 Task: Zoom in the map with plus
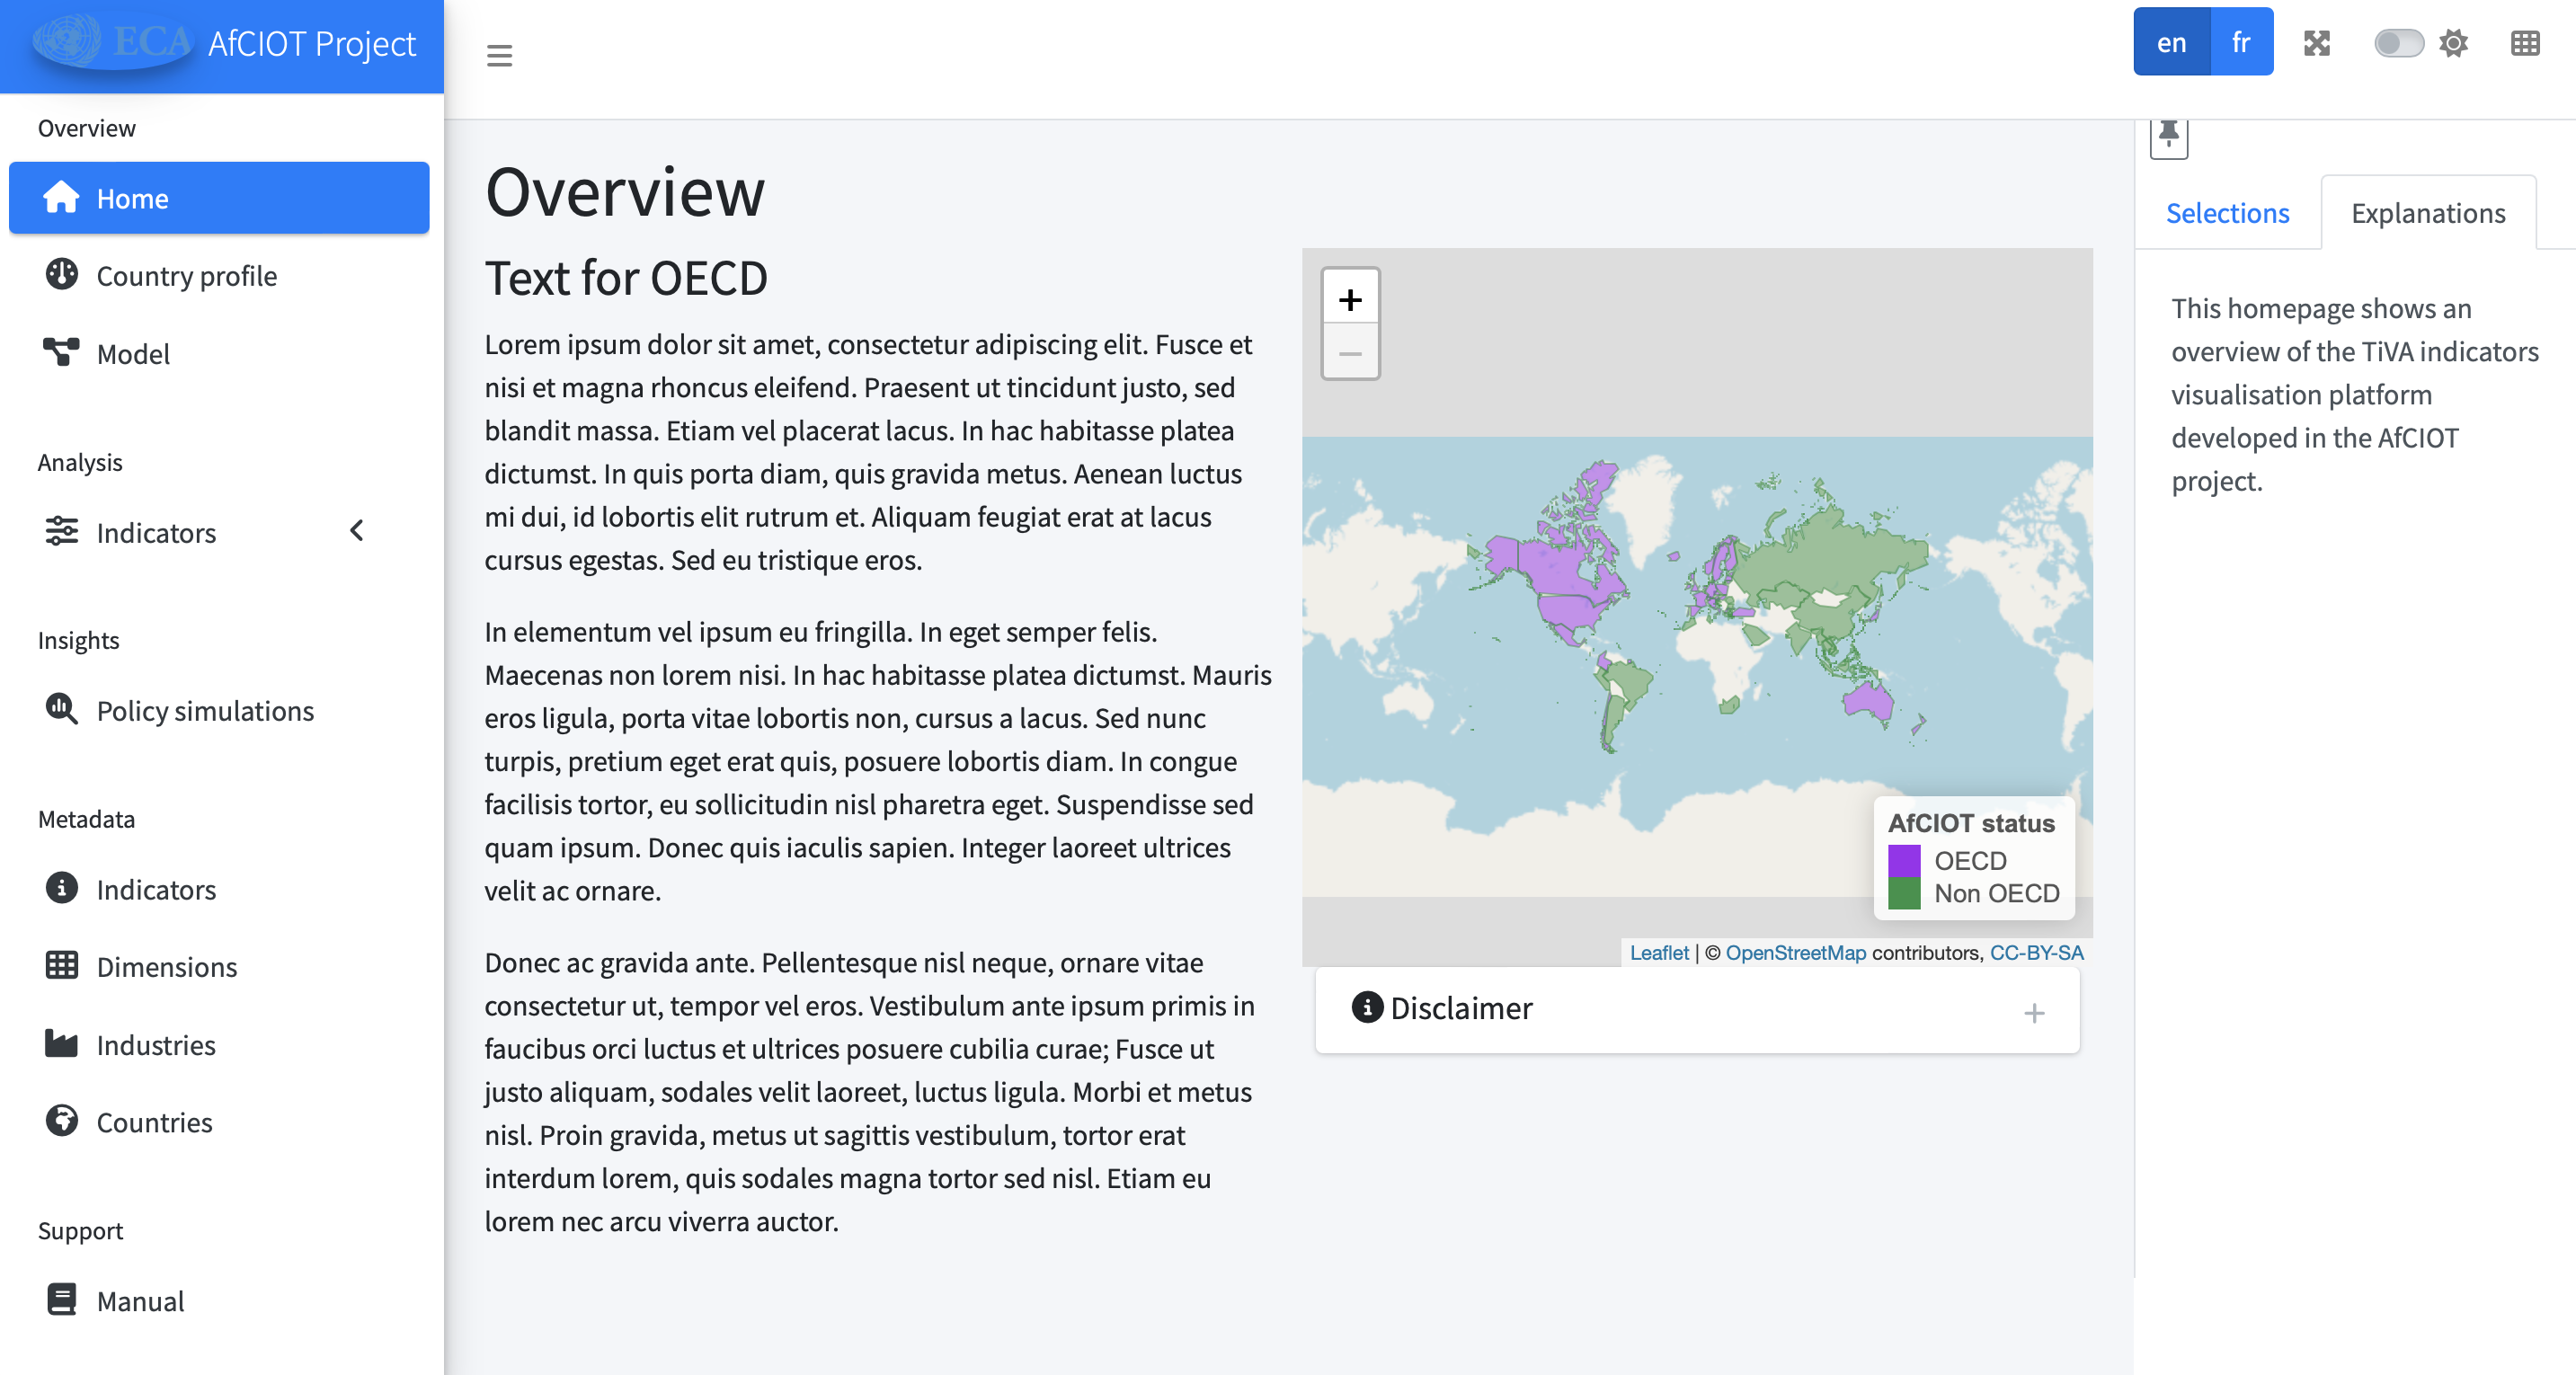[1350, 299]
